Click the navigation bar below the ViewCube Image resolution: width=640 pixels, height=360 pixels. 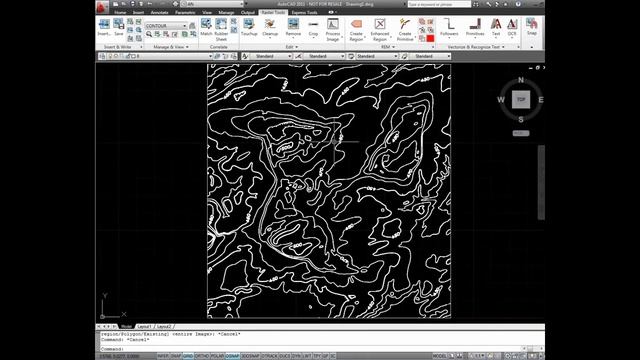(x=541, y=182)
